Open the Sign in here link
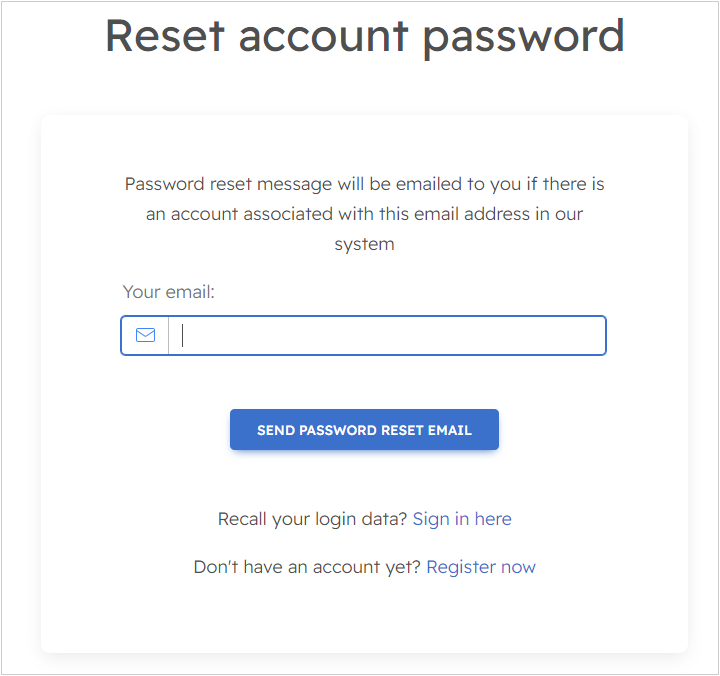This screenshot has height=676, width=720. coord(462,519)
